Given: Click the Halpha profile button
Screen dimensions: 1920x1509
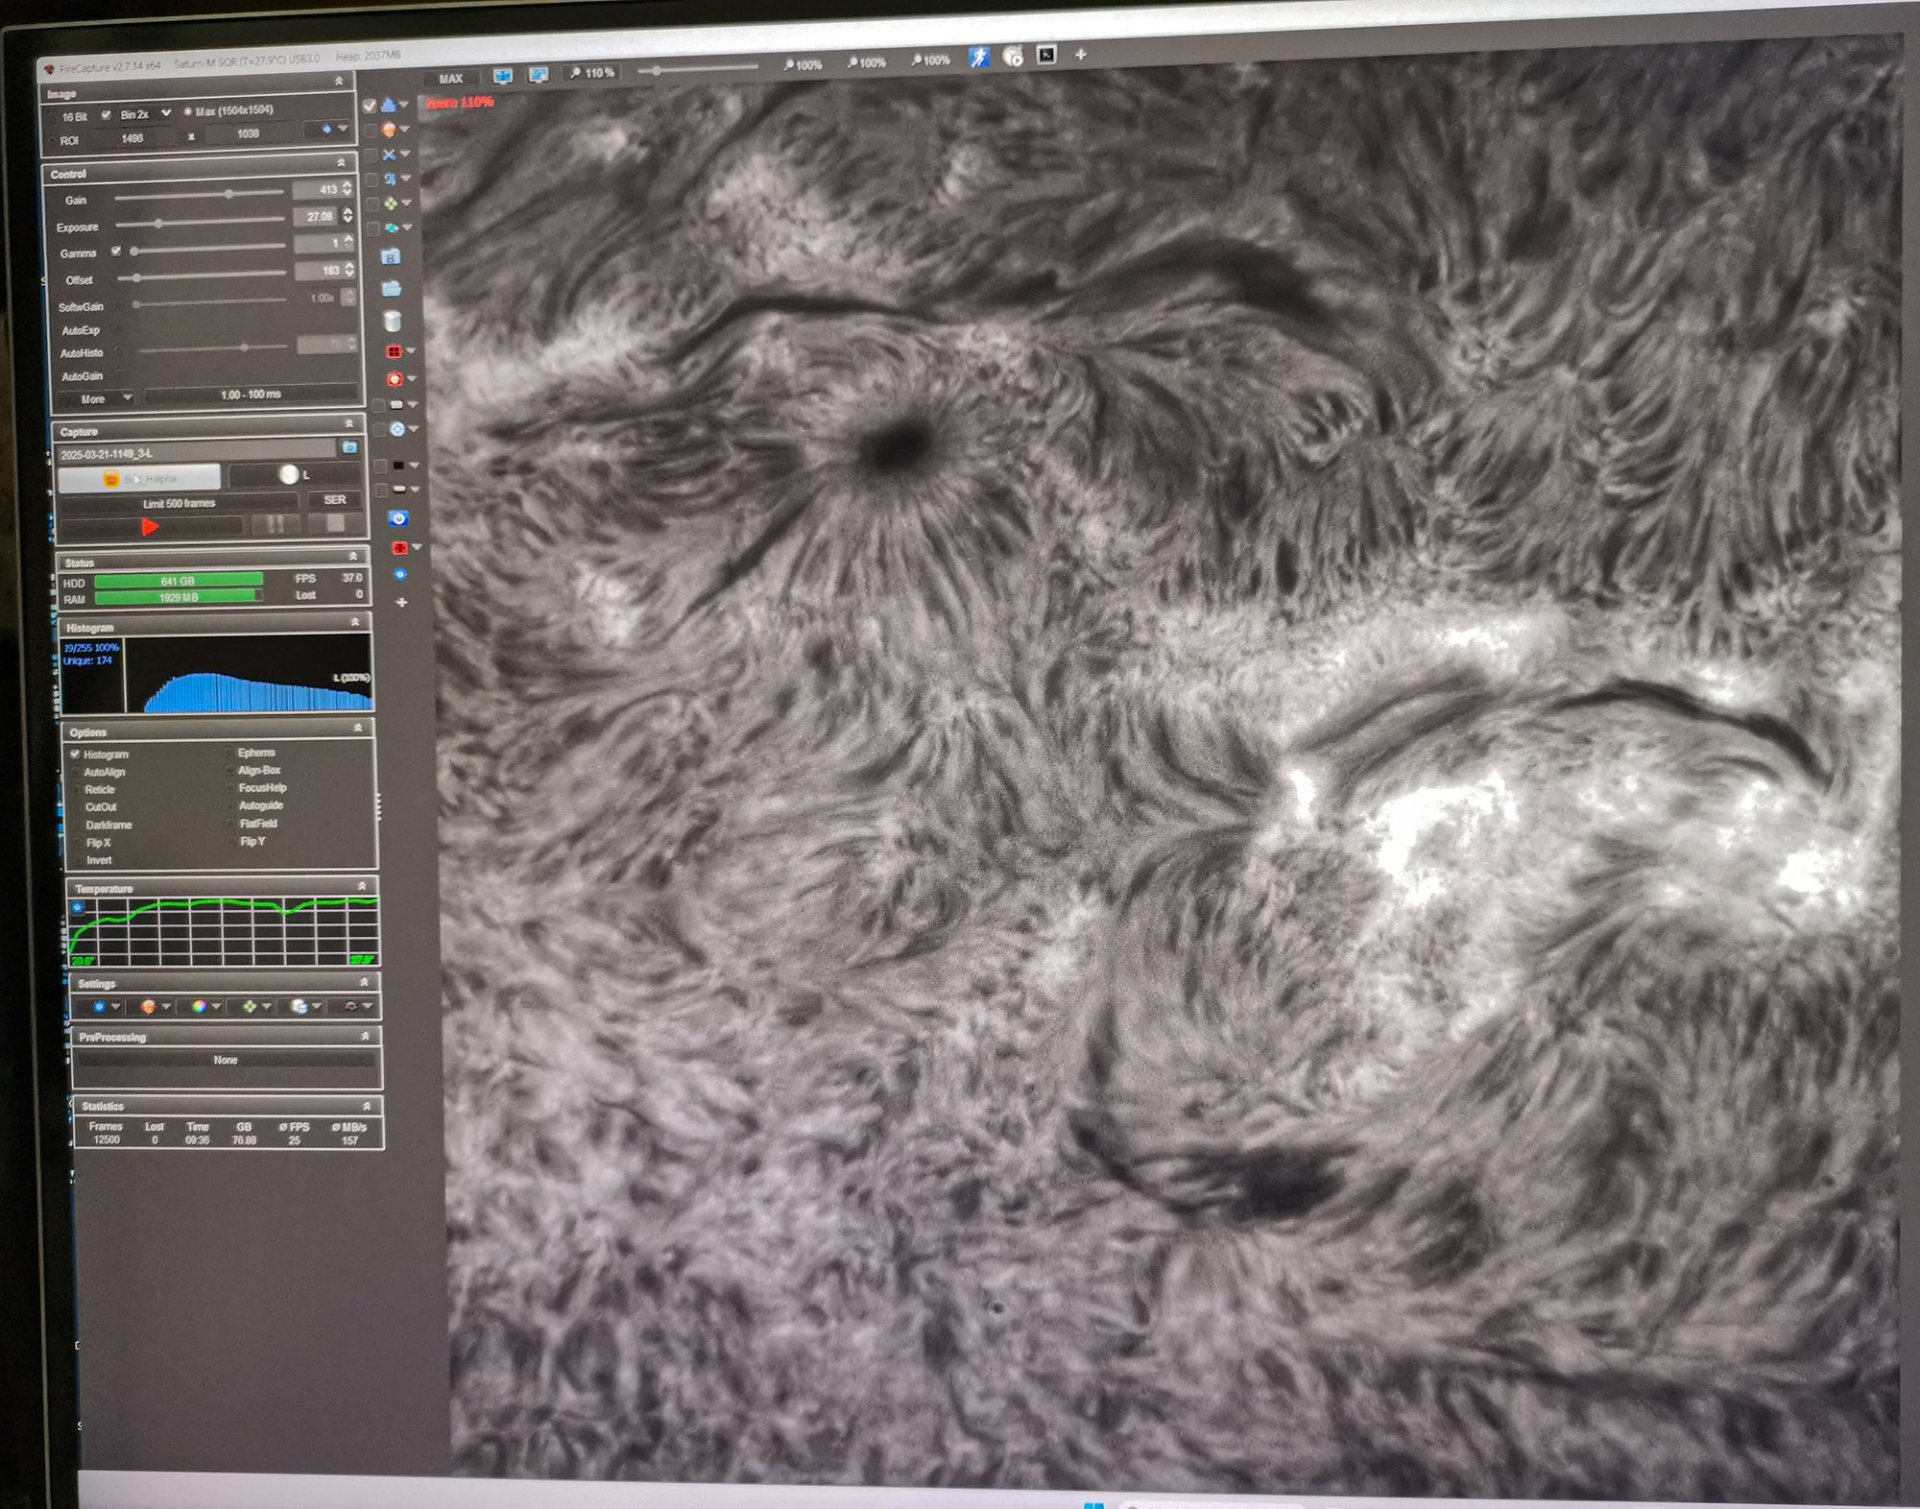Looking at the screenshot, I should click(140, 478).
